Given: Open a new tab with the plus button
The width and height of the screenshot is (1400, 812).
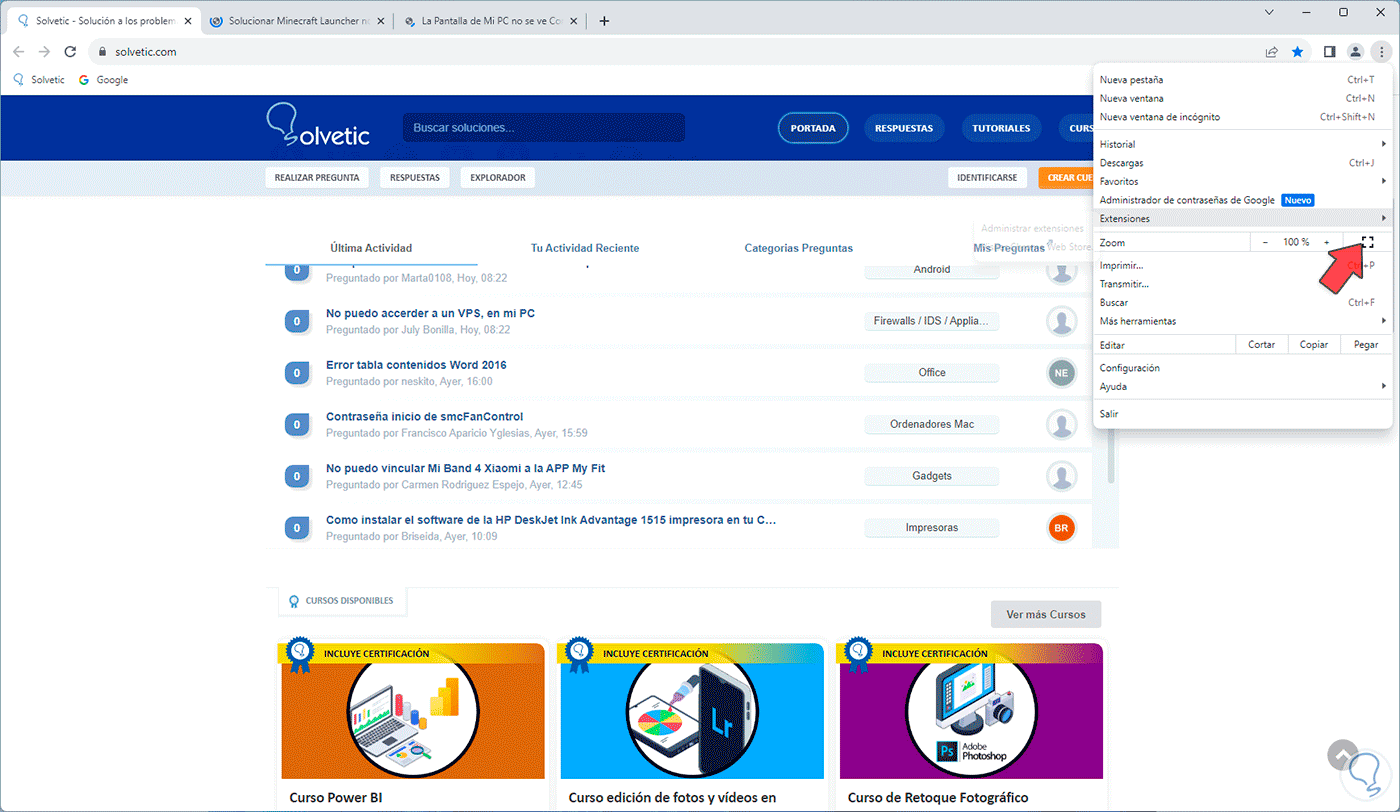Looking at the screenshot, I should tap(604, 21).
